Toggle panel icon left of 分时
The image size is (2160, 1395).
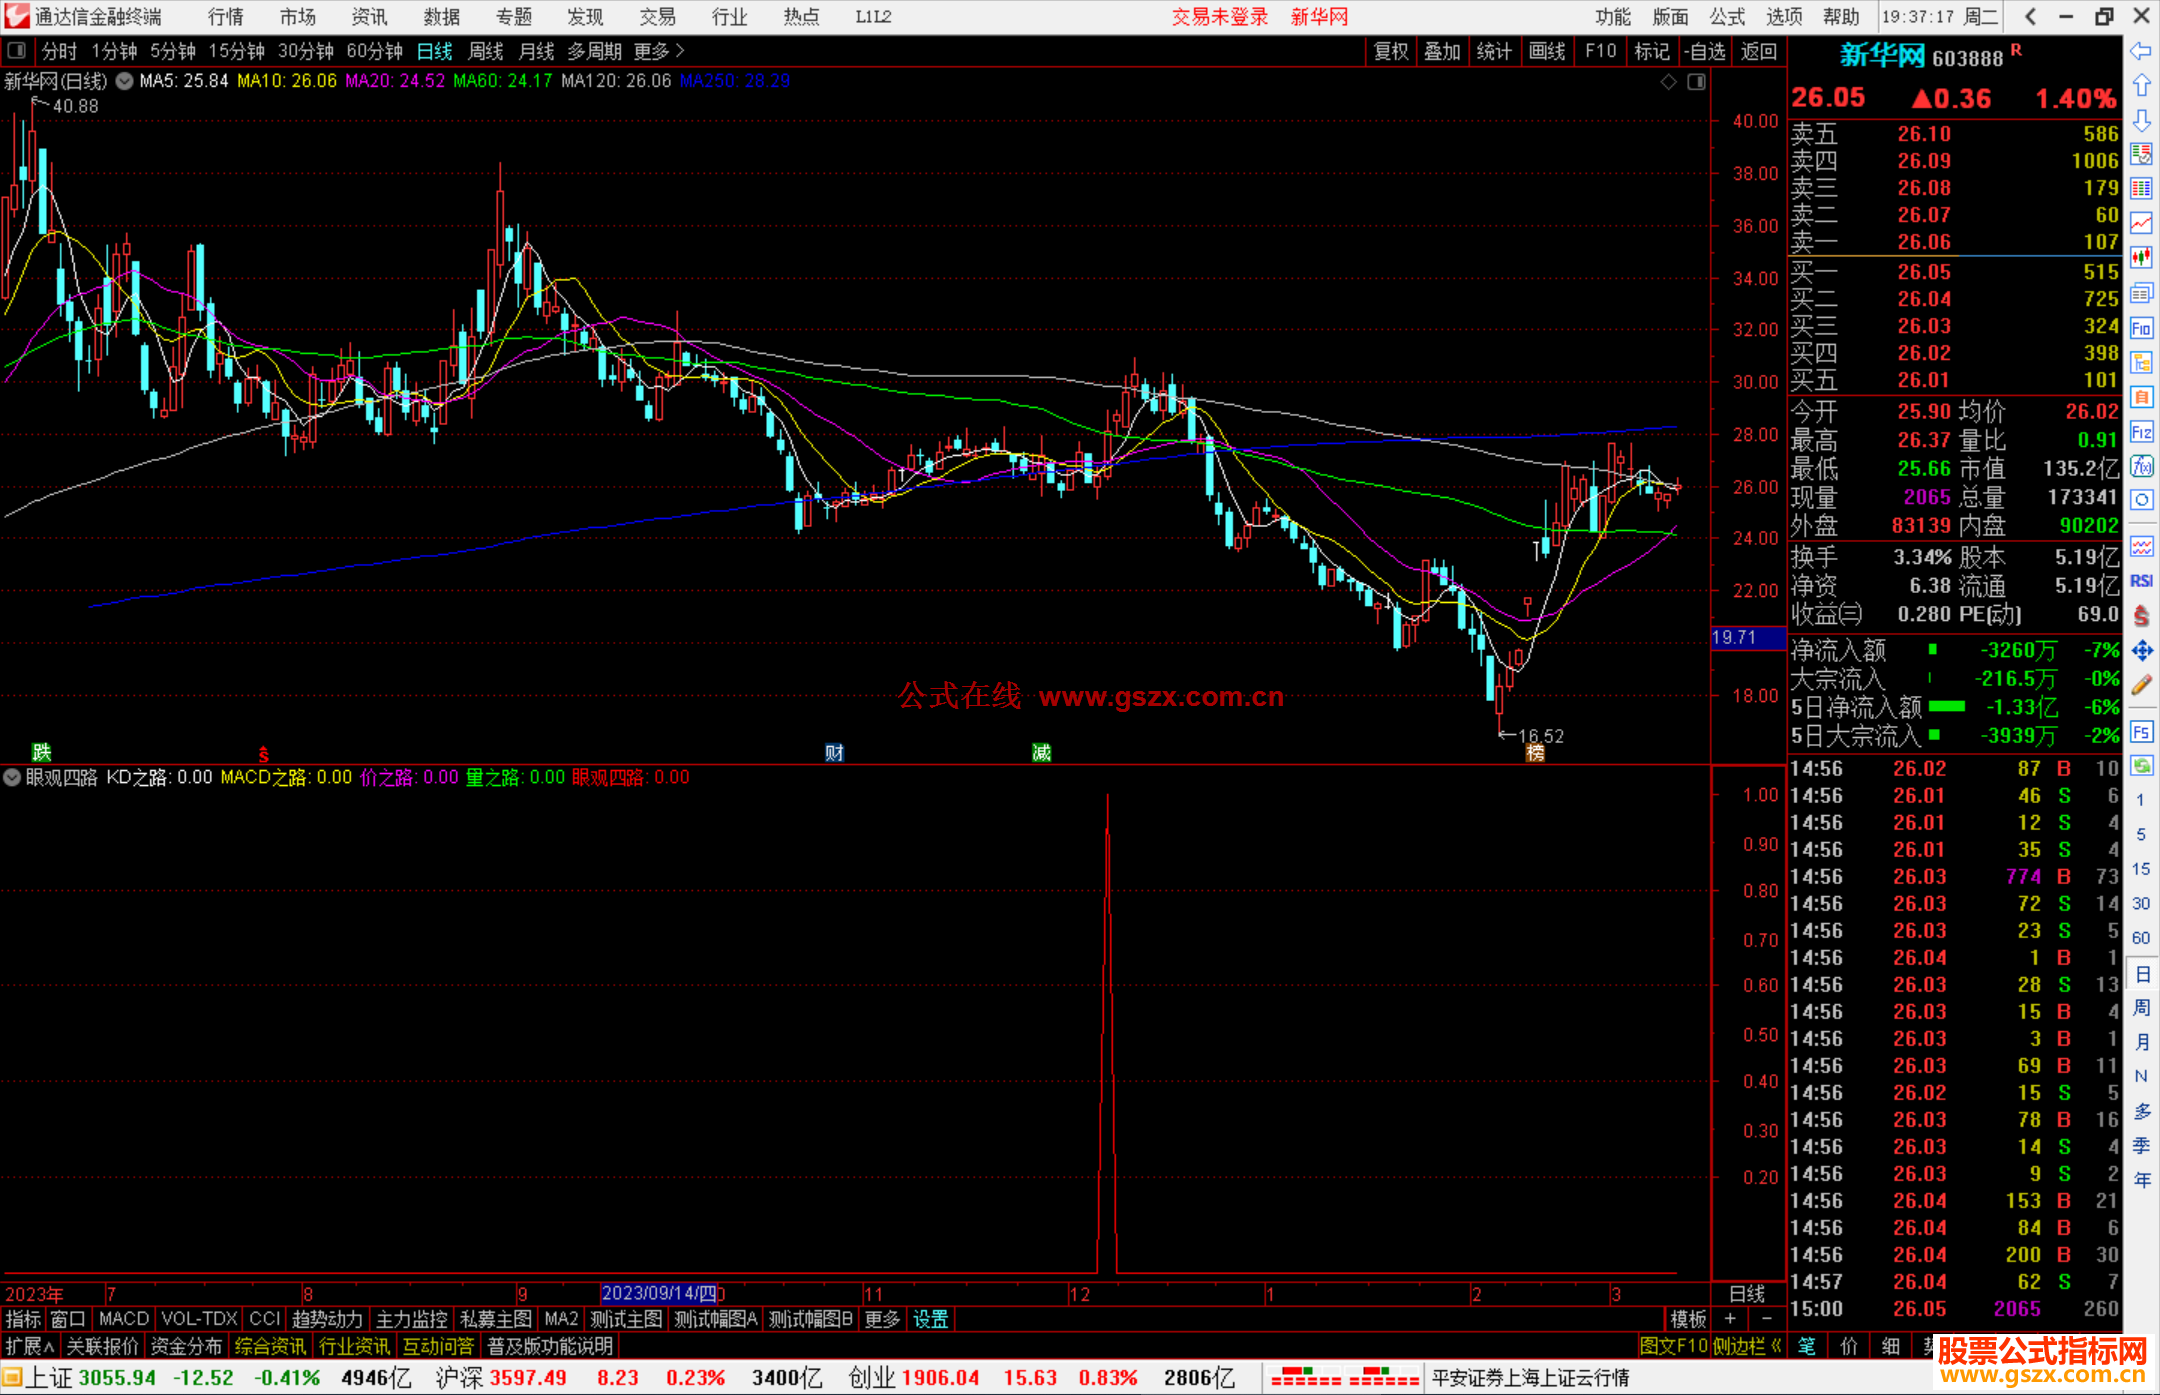(17, 51)
